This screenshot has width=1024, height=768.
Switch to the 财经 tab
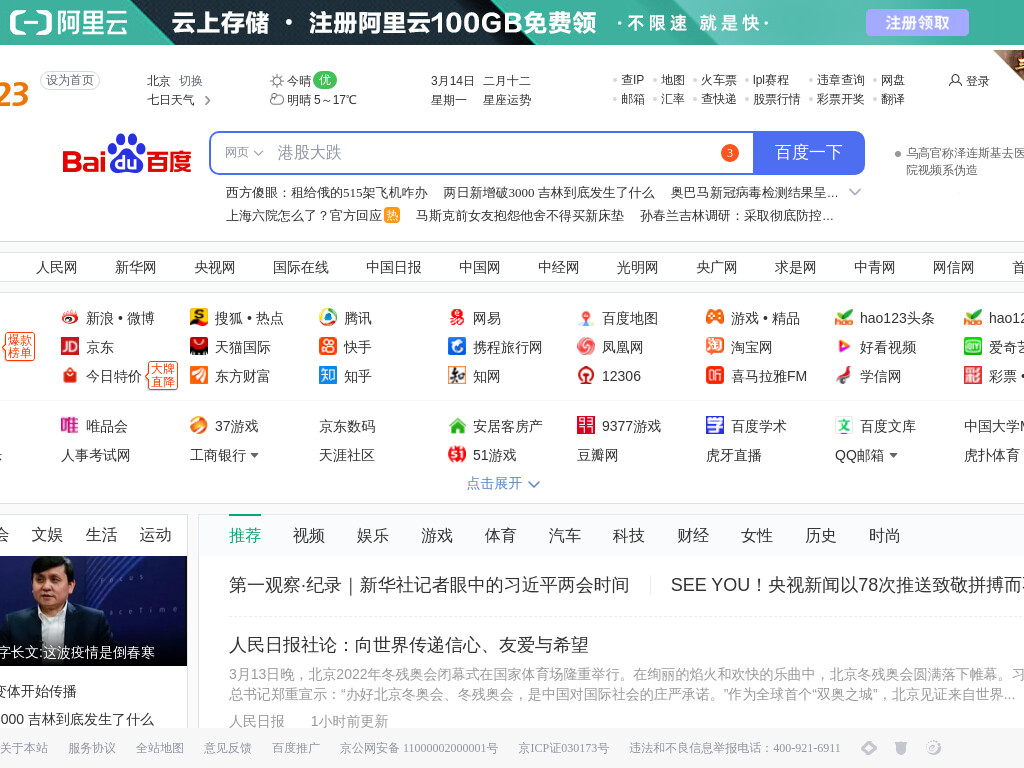pos(693,536)
